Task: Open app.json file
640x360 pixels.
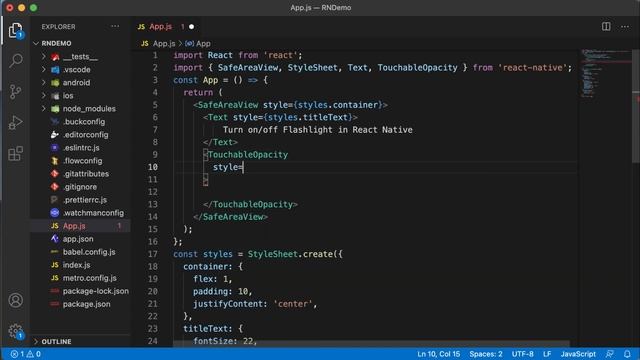Action: pyautogui.click(x=78, y=239)
